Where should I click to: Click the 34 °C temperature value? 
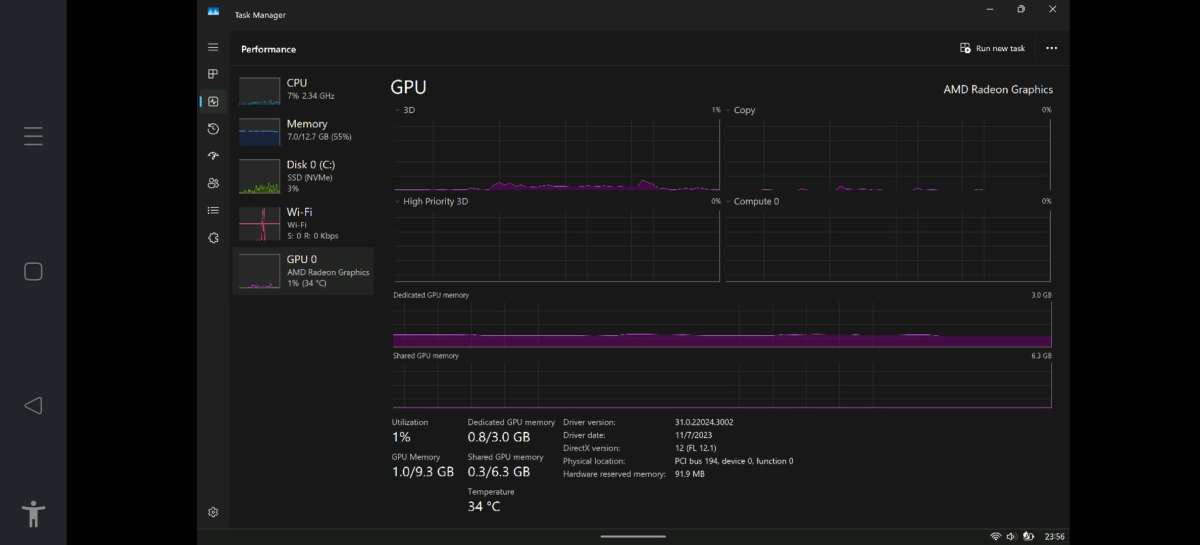click(x=484, y=506)
